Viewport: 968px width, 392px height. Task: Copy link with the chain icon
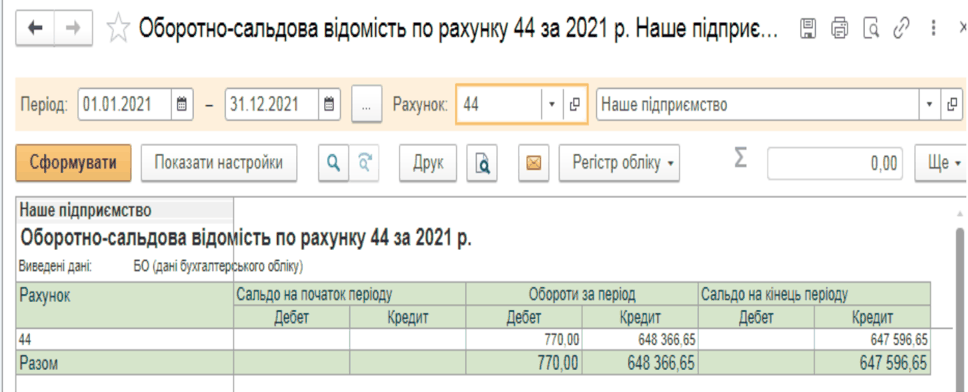903,28
